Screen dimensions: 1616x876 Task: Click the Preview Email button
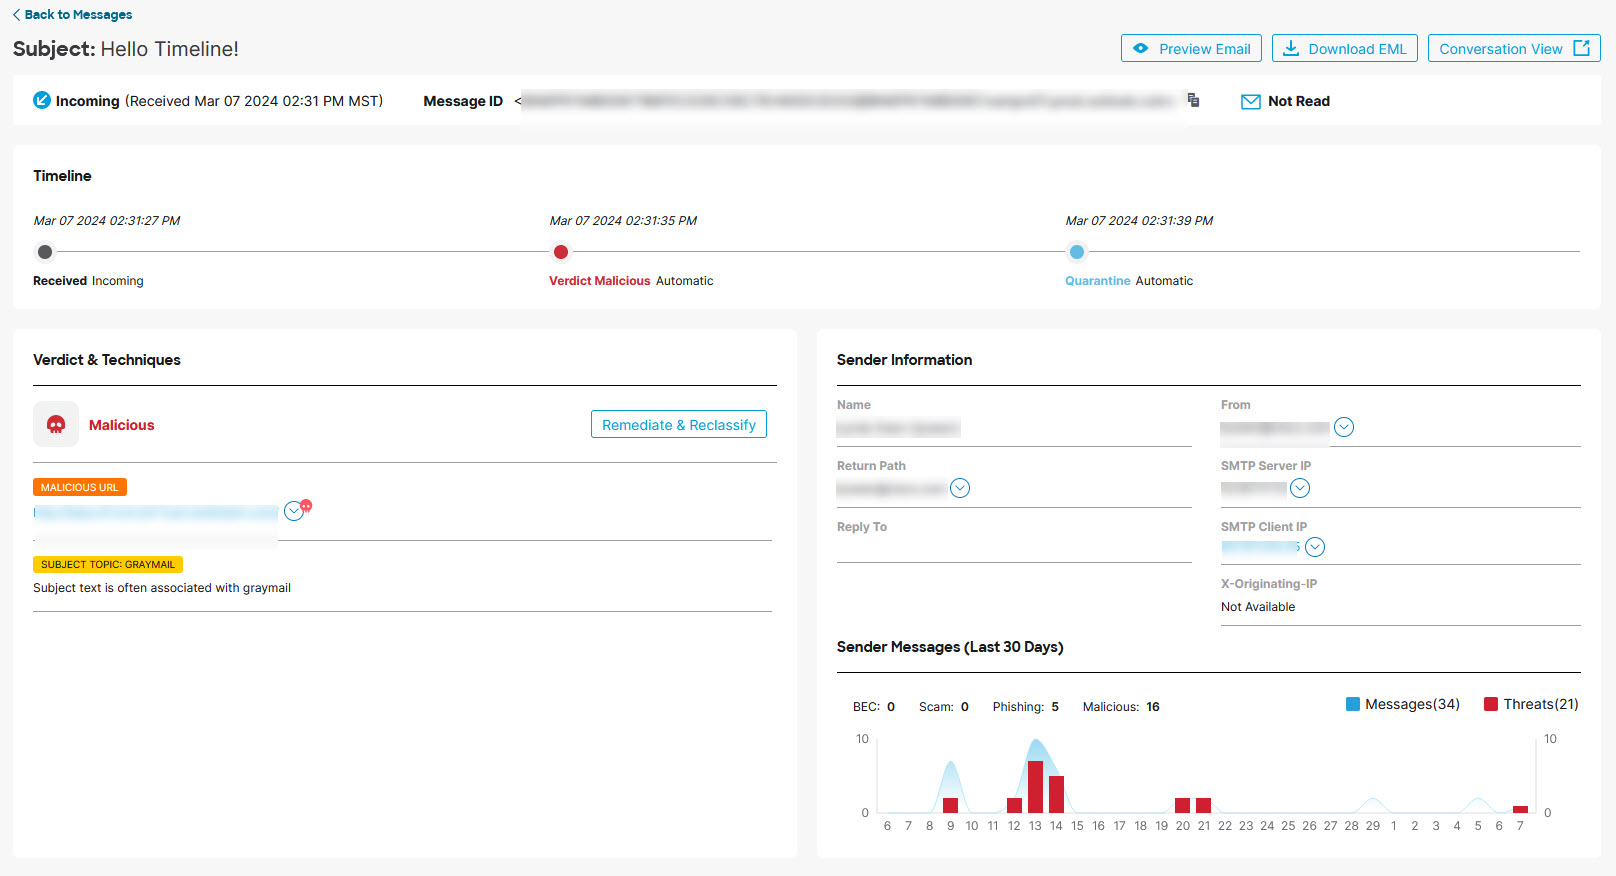click(x=1191, y=48)
